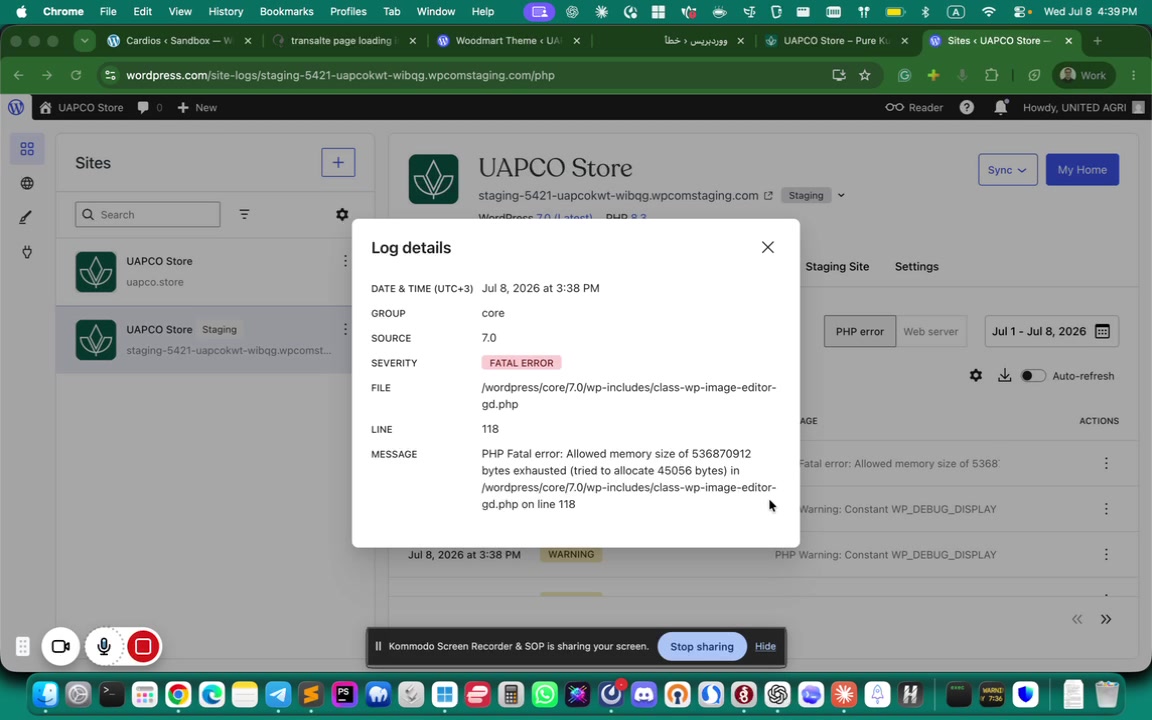Select the Sites grid icon in sidebar
Screen dimensions: 1152x720
coord(27,149)
